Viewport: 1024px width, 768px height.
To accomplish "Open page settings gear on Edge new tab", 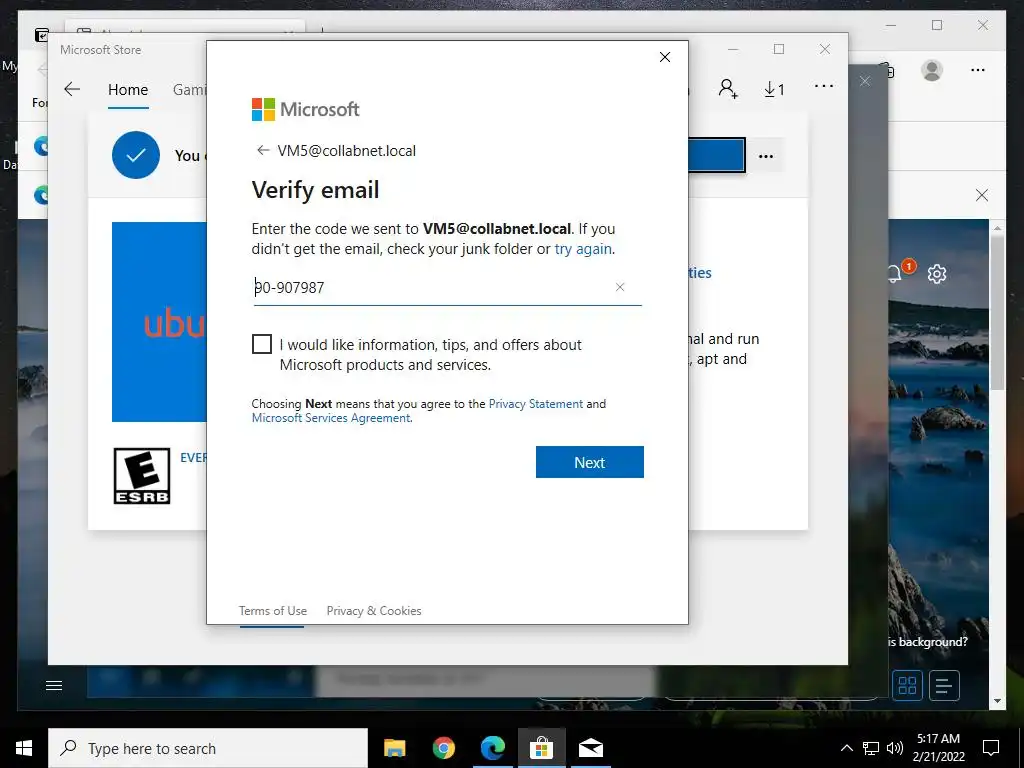I will coord(937,274).
